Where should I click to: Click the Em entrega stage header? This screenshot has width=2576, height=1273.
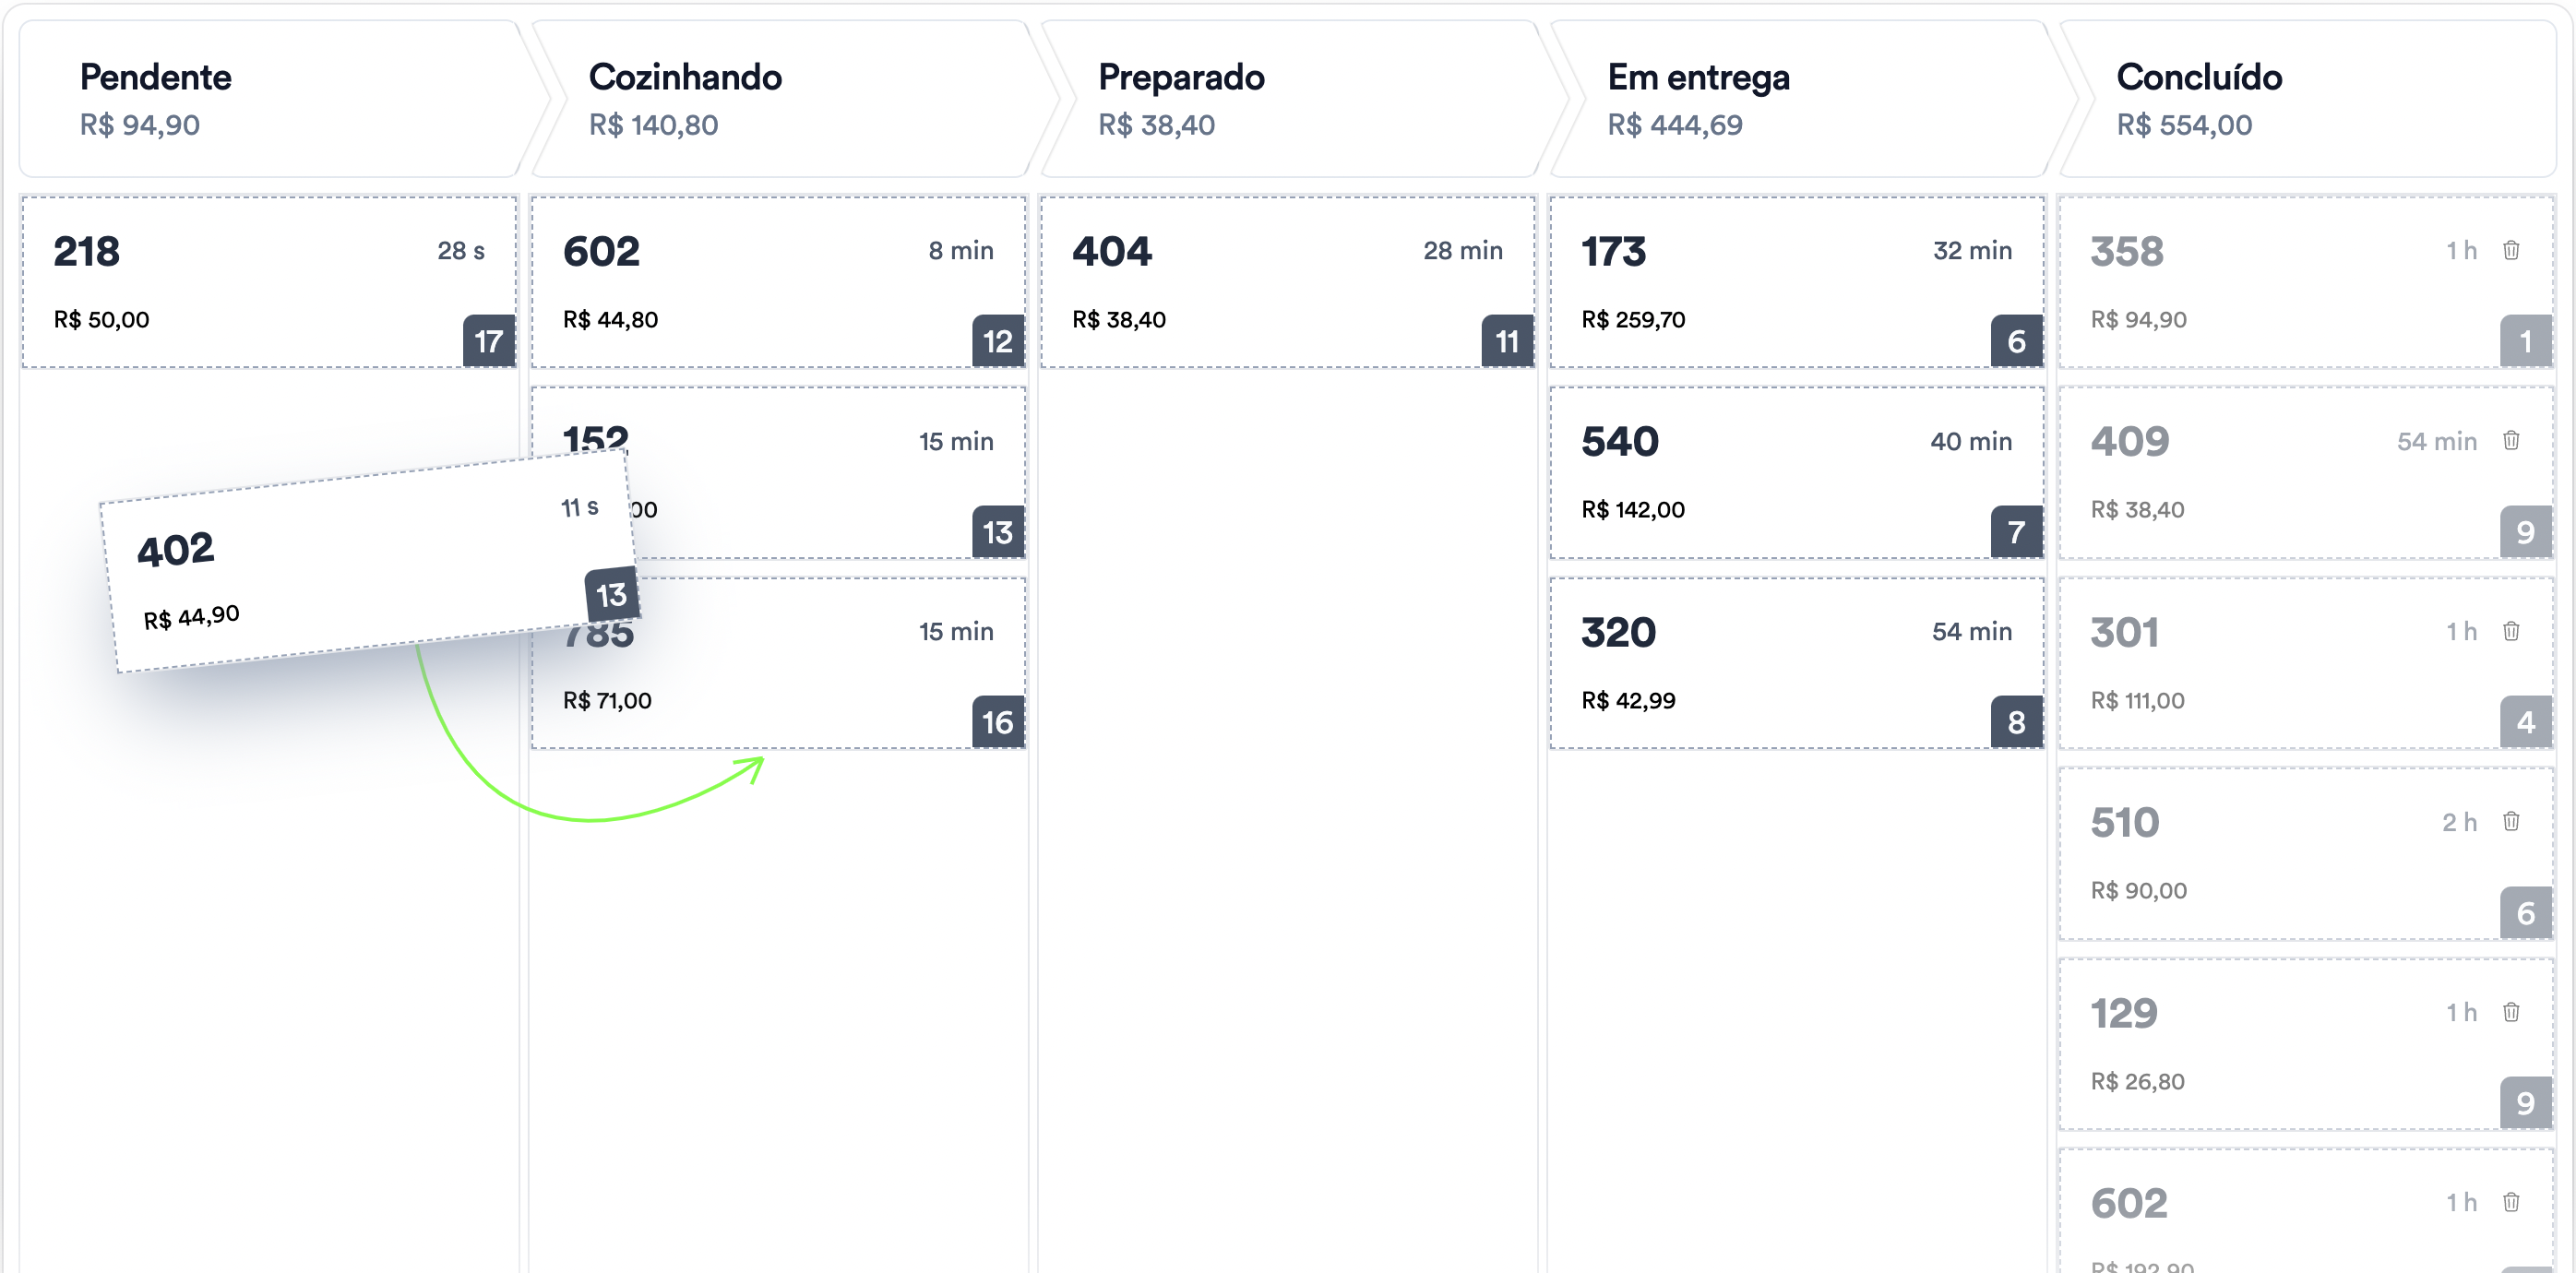coord(1798,98)
